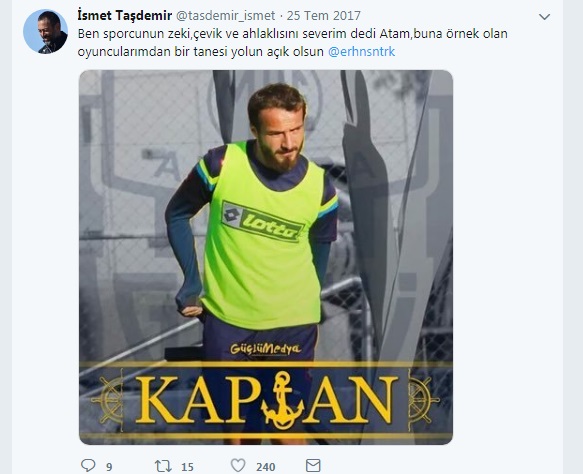
Task: Click the like count 240
Action: point(265,467)
